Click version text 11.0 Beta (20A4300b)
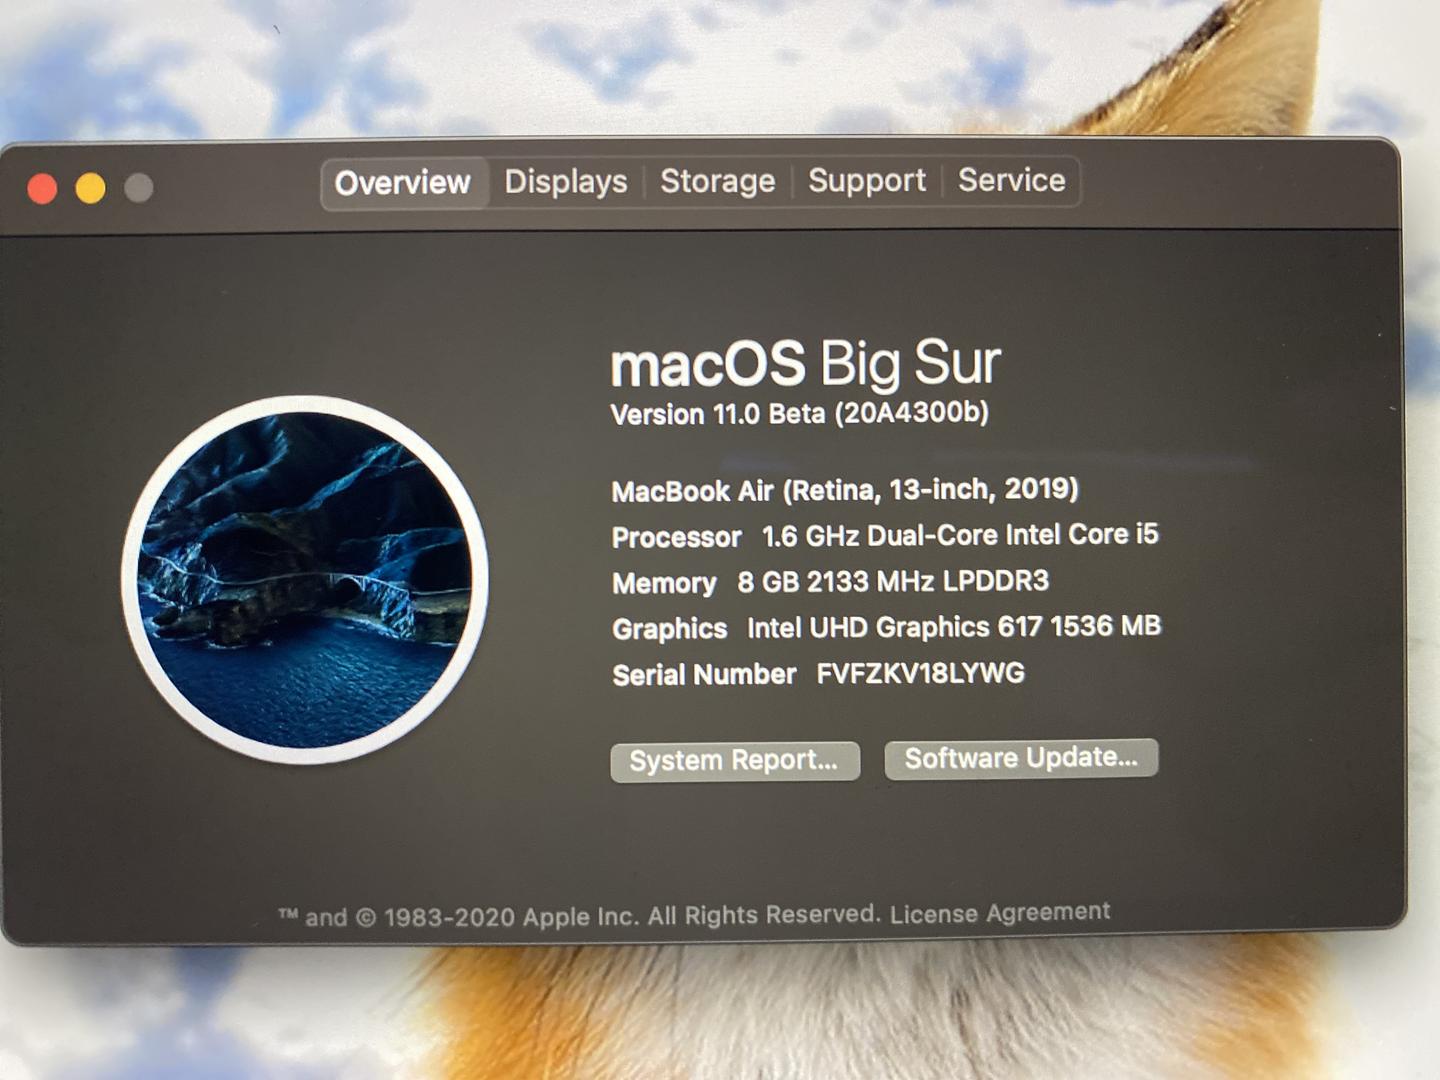Image resolution: width=1440 pixels, height=1080 pixels. (800, 413)
